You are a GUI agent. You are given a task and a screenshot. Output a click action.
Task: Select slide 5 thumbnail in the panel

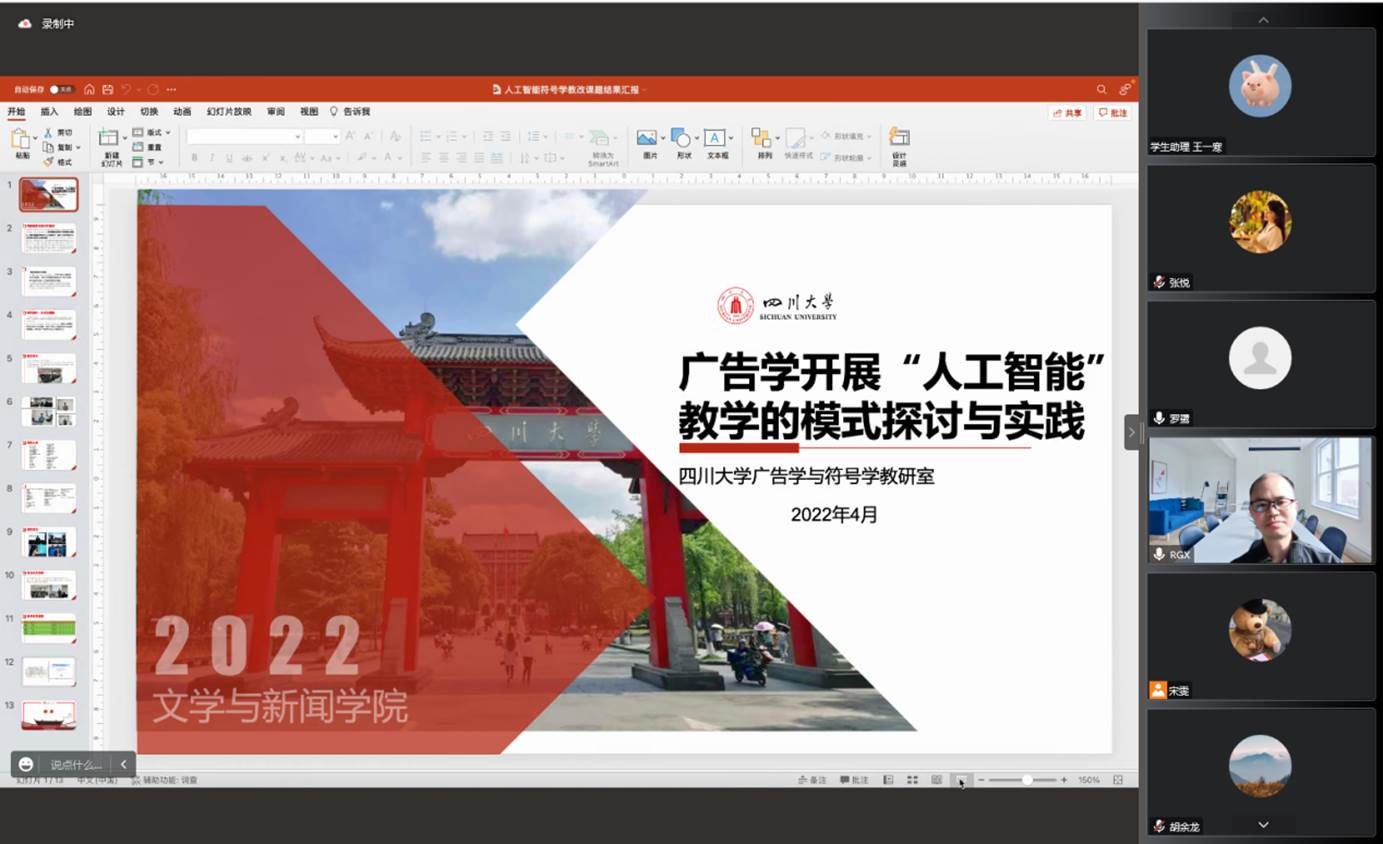(48, 366)
